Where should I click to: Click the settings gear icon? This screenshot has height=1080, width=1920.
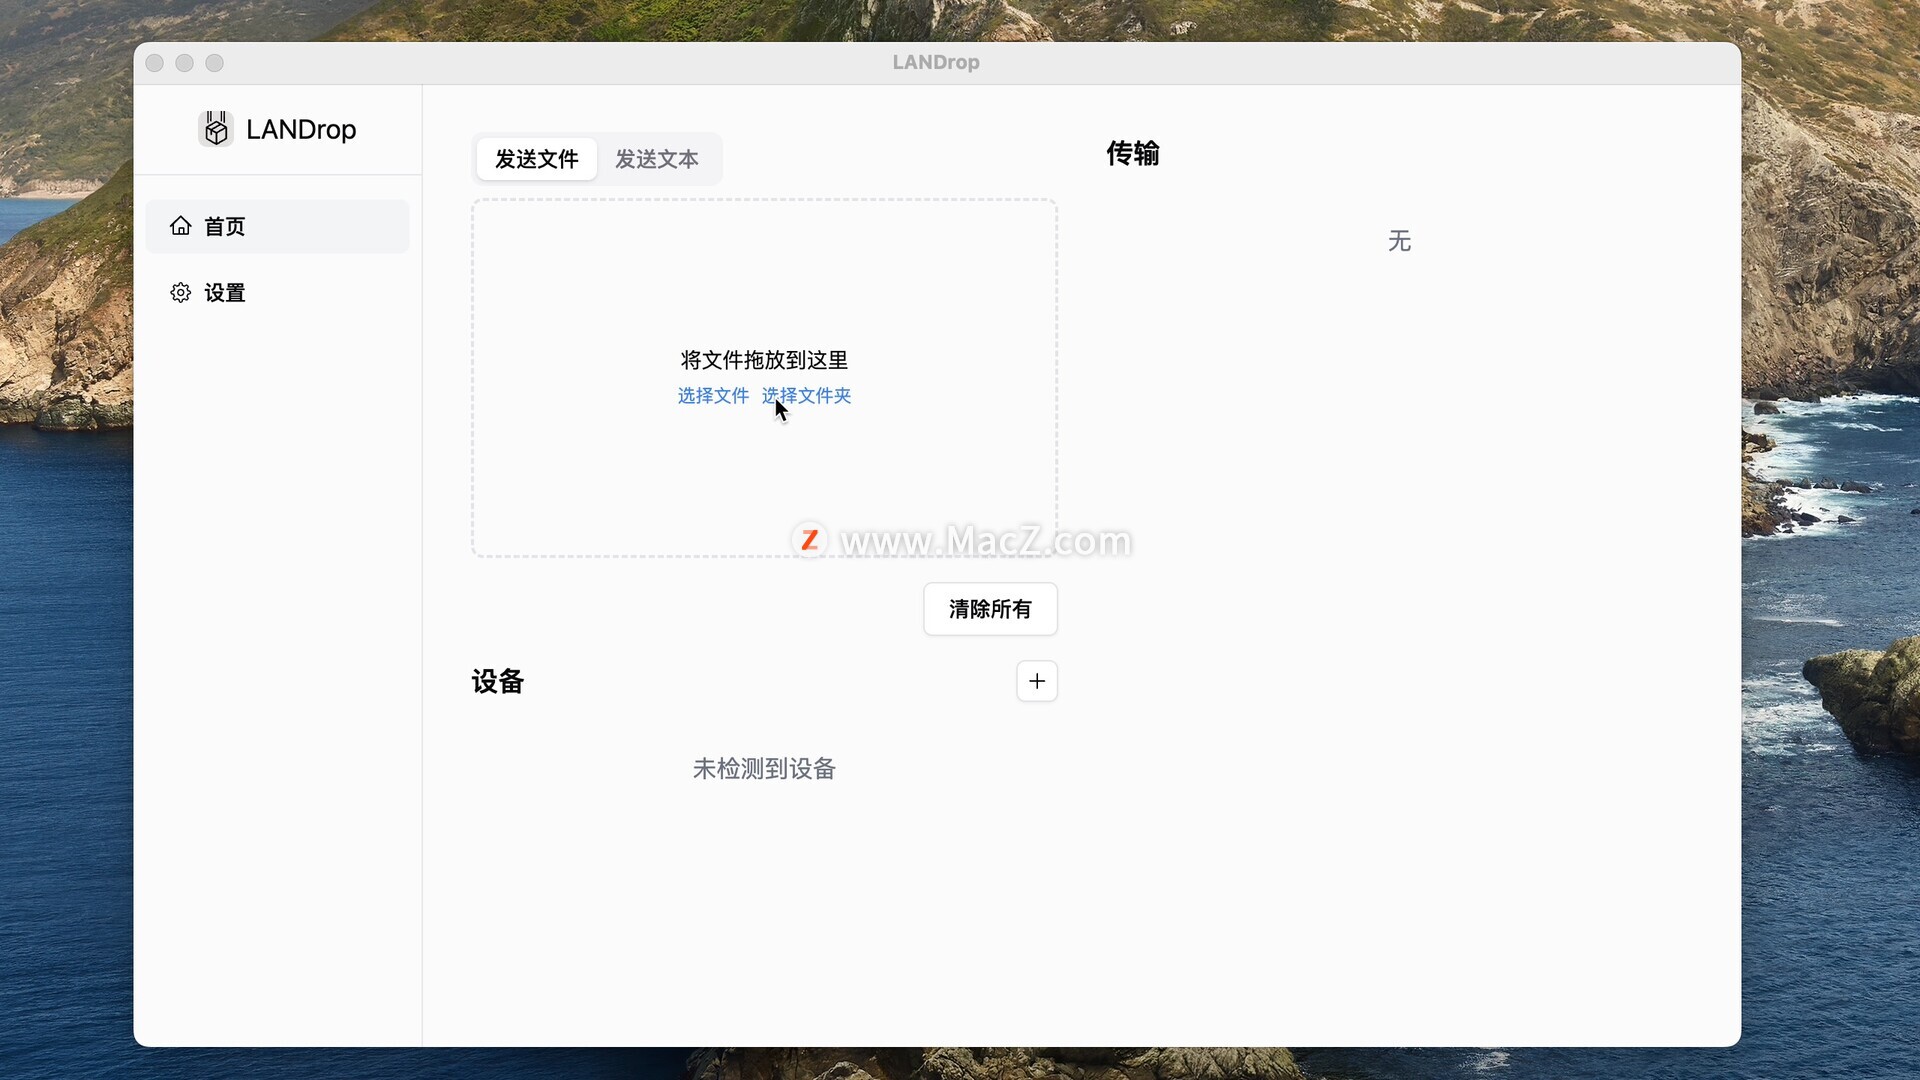point(181,293)
